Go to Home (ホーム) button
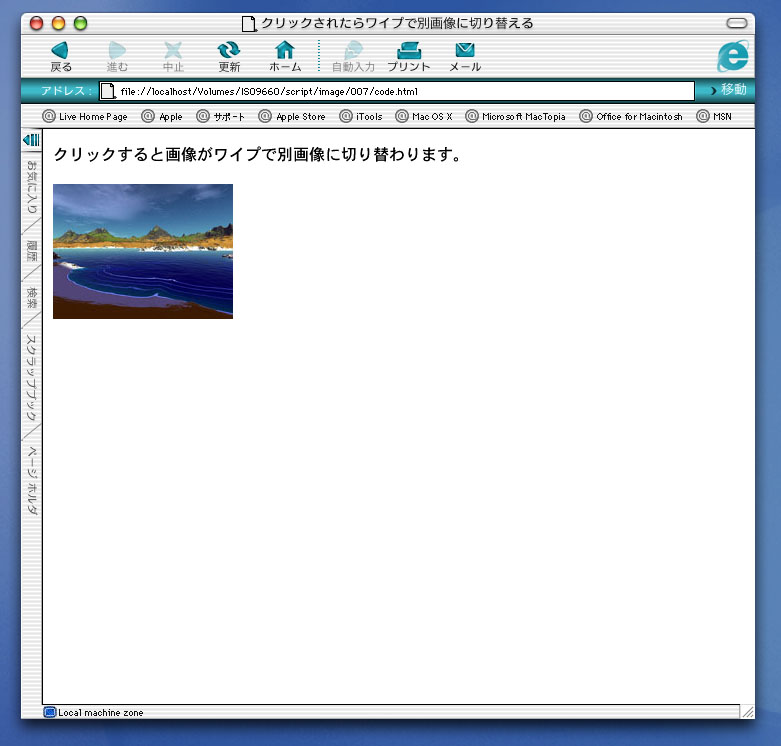This screenshot has width=781, height=746. (x=285, y=57)
